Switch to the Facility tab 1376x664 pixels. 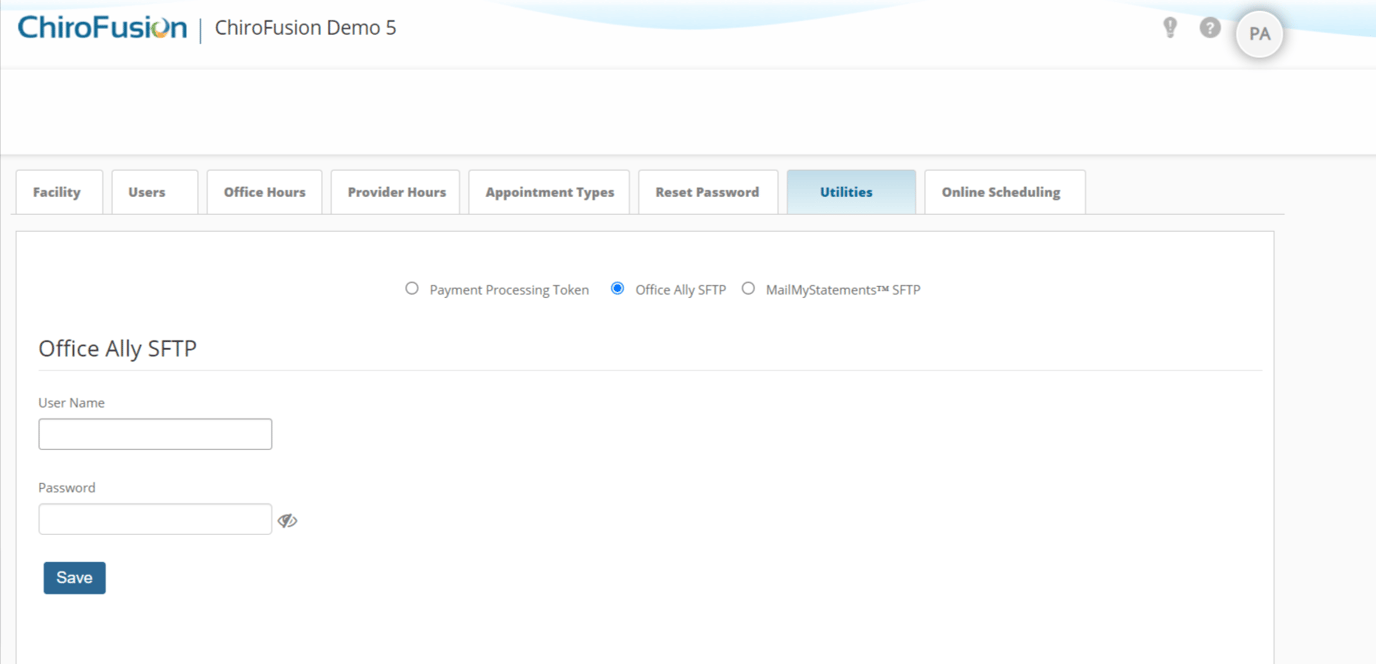tap(59, 192)
